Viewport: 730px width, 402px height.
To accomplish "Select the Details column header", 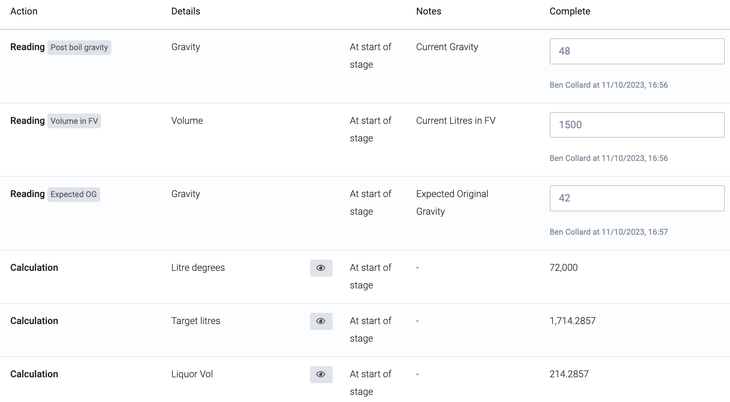I will pyautogui.click(x=185, y=12).
